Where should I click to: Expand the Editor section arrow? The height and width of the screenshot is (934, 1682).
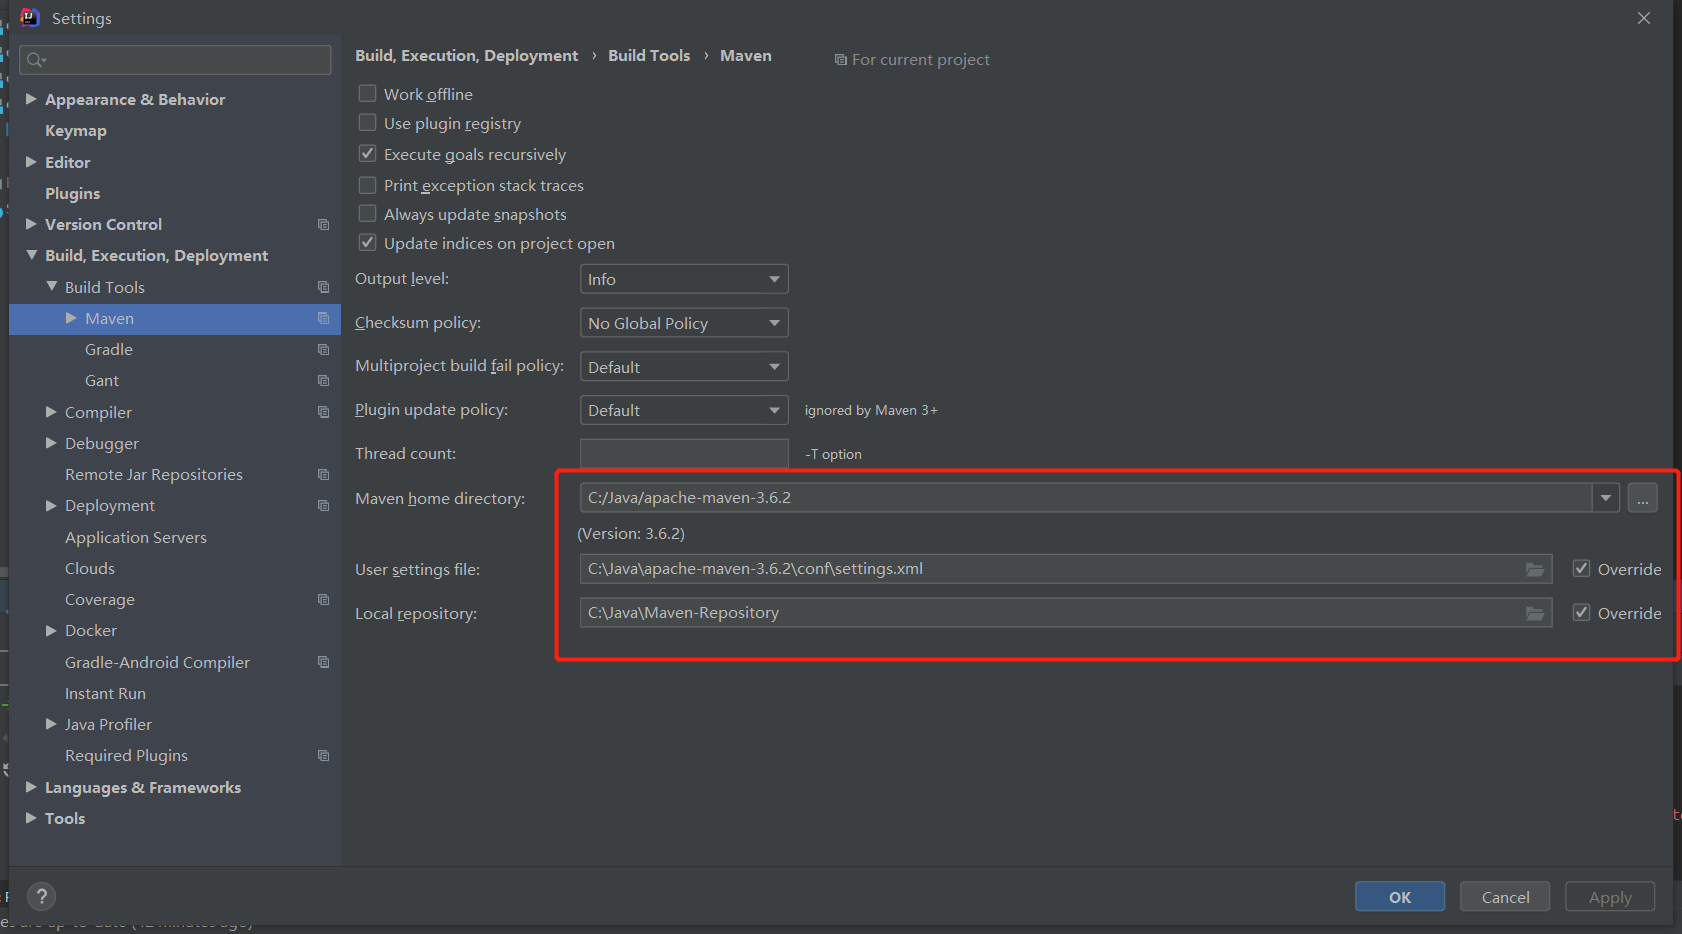[x=31, y=161]
